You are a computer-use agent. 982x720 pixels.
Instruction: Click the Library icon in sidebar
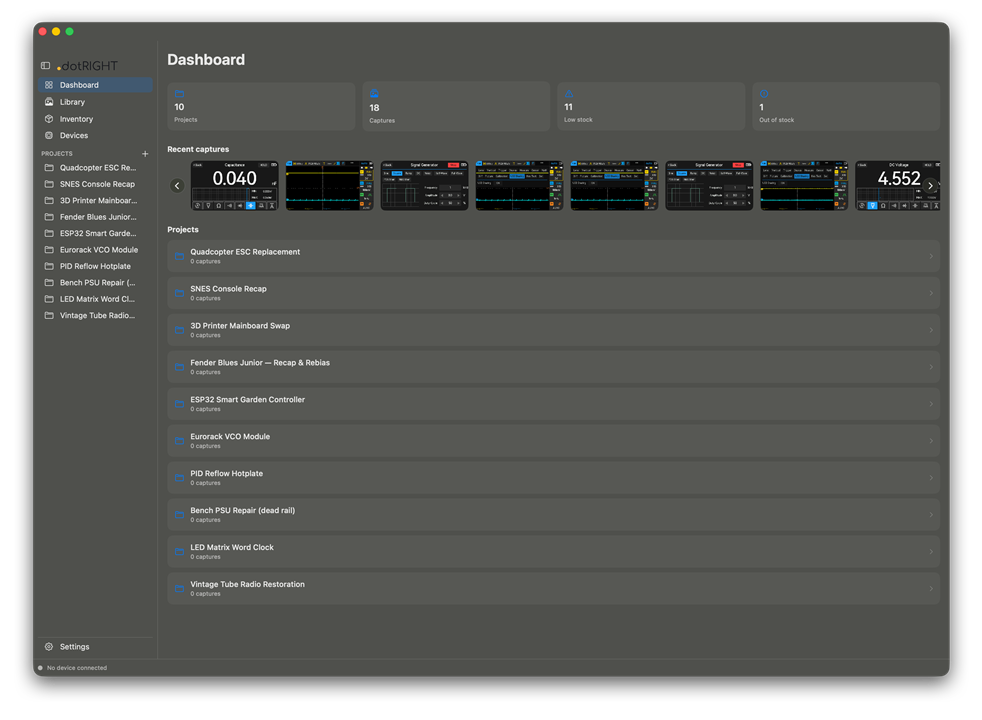pyautogui.click(x=49, y=102)
